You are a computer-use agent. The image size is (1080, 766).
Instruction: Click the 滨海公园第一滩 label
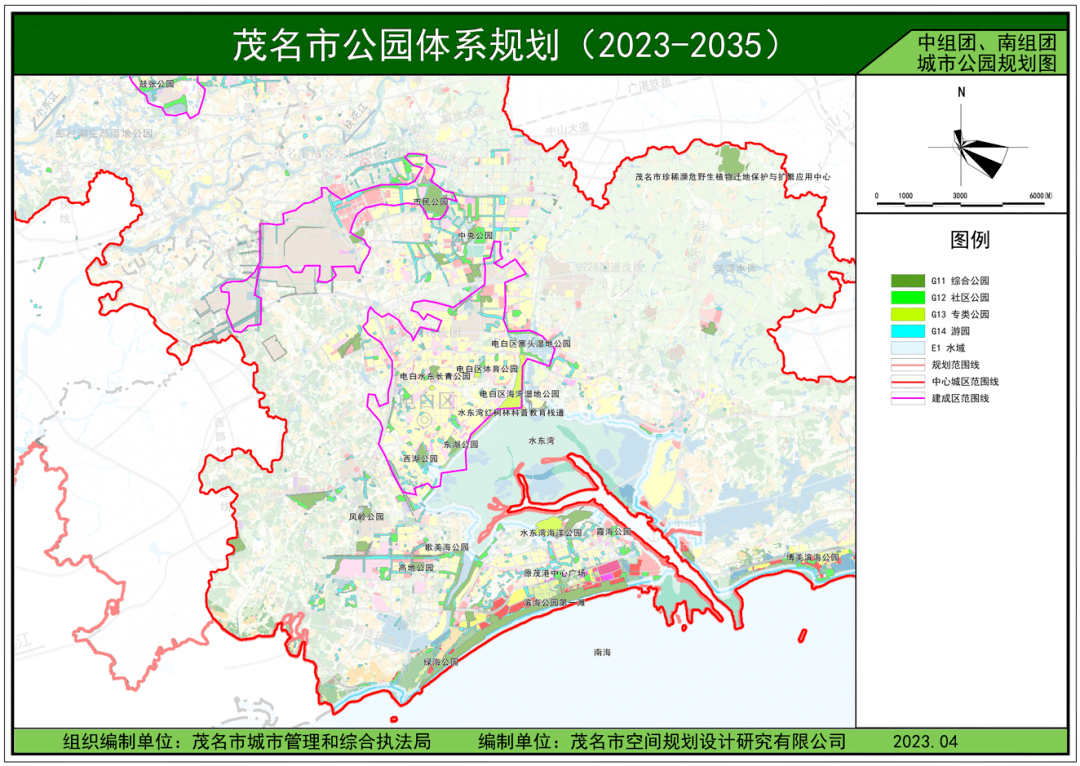point(554,603)
